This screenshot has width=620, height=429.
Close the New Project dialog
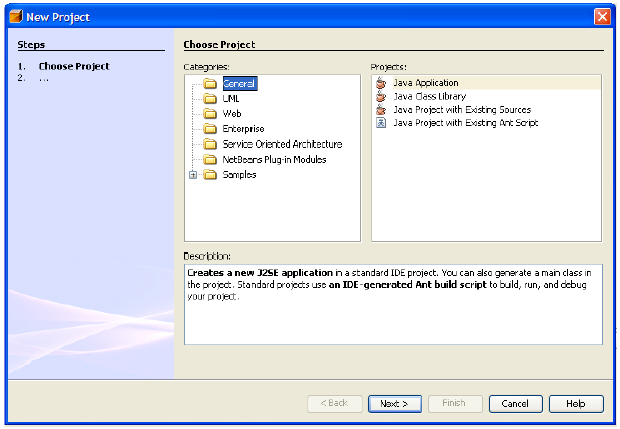point(602,17)
